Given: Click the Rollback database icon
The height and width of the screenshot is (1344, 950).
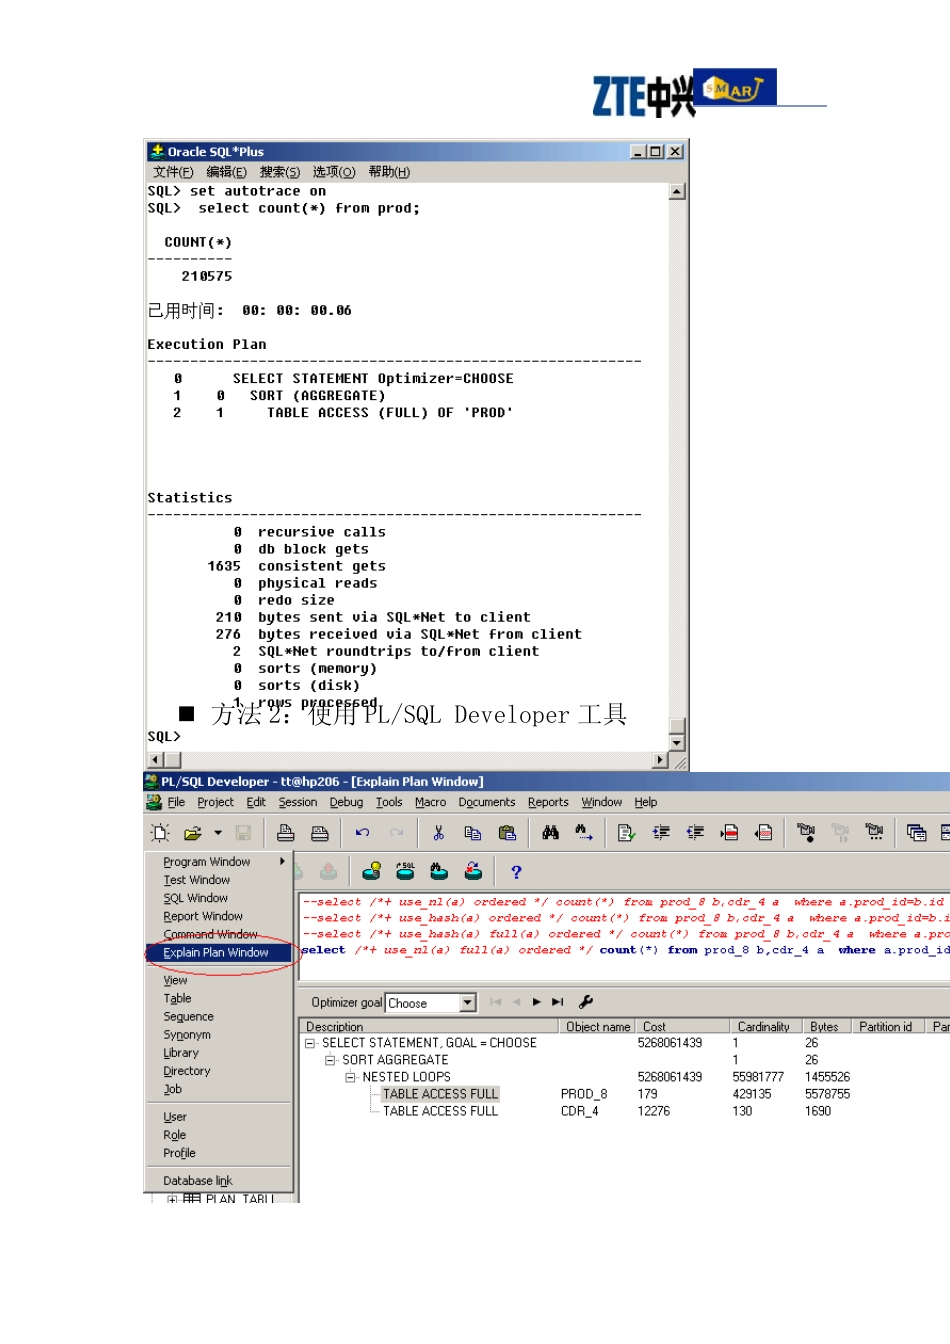Looking at the screenshot, I should (473, 872).
